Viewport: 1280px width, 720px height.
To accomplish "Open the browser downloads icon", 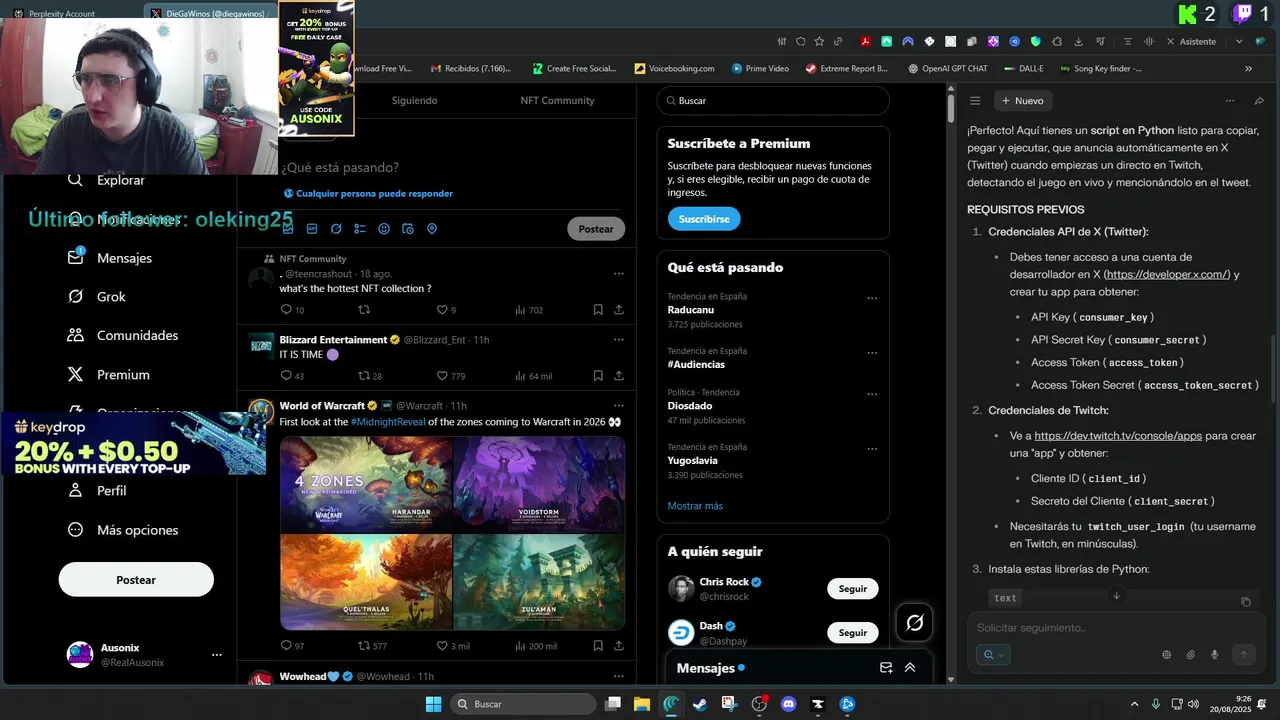I will point(1079,42).
